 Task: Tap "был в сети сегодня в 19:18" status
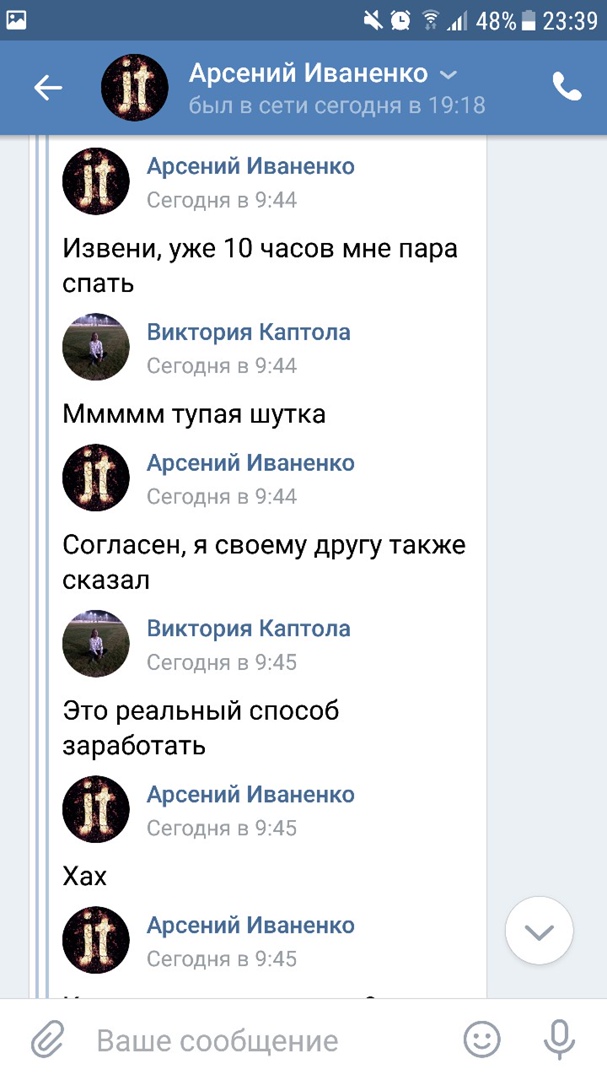coord(337,105)
